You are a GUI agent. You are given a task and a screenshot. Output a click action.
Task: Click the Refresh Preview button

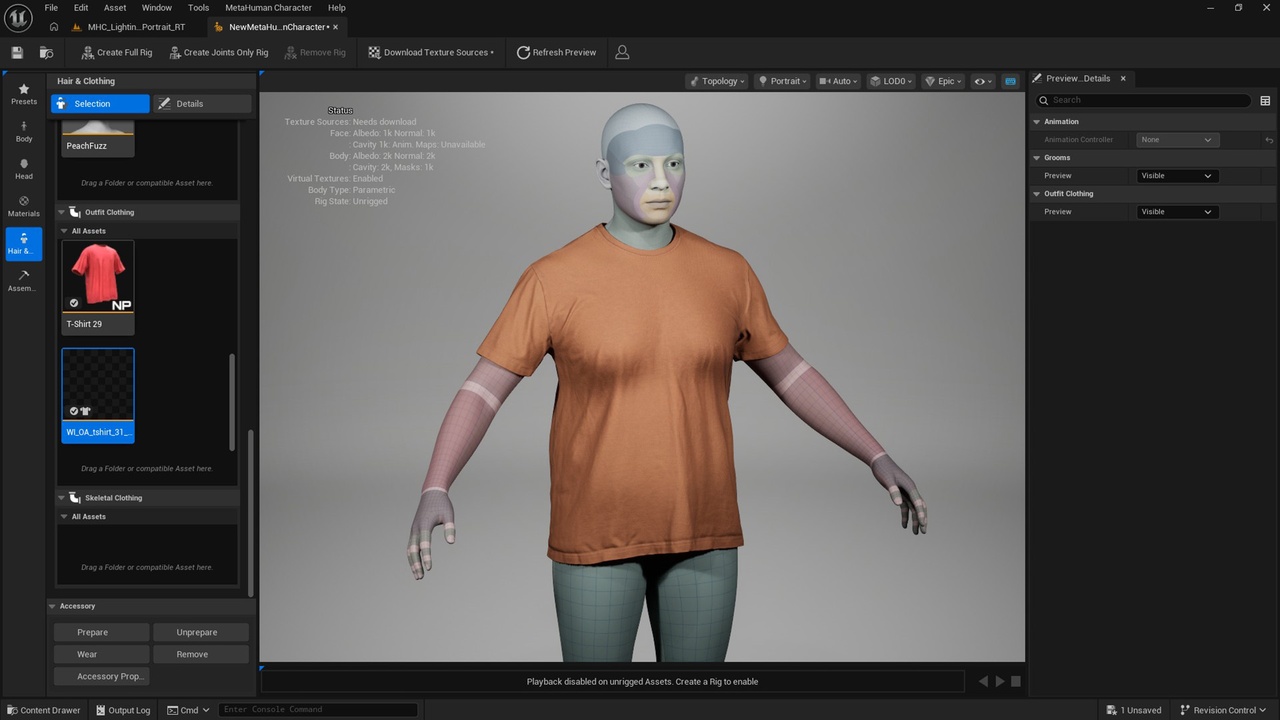tap(556, 52)
